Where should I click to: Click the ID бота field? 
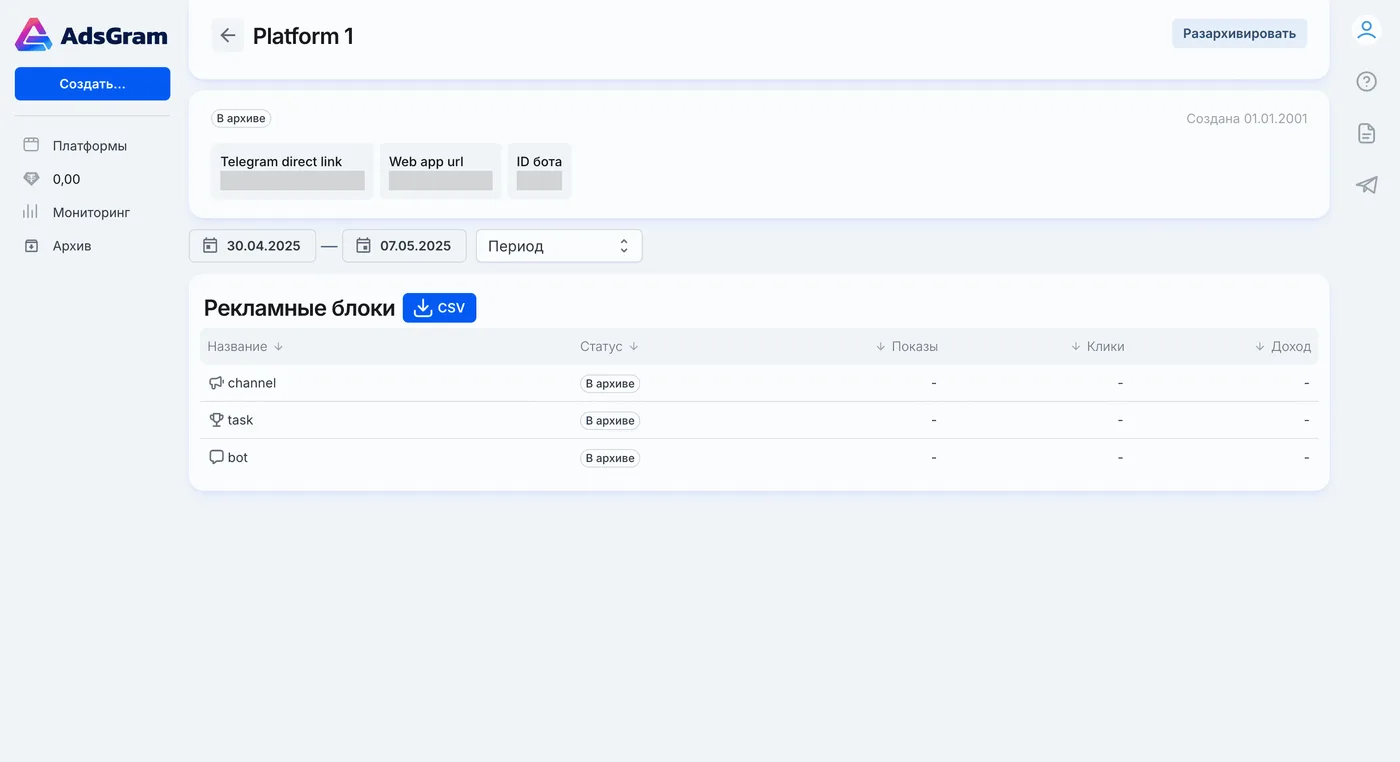point(539,171)
